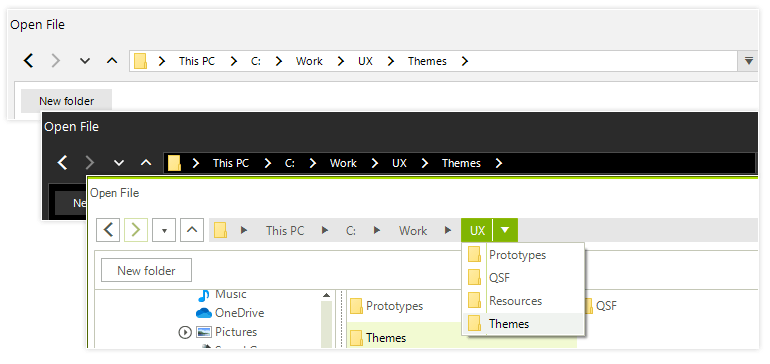Click Forward arrow in light theme window
Image resolution: width=770 pixels, height=364 pixels.
56,61
